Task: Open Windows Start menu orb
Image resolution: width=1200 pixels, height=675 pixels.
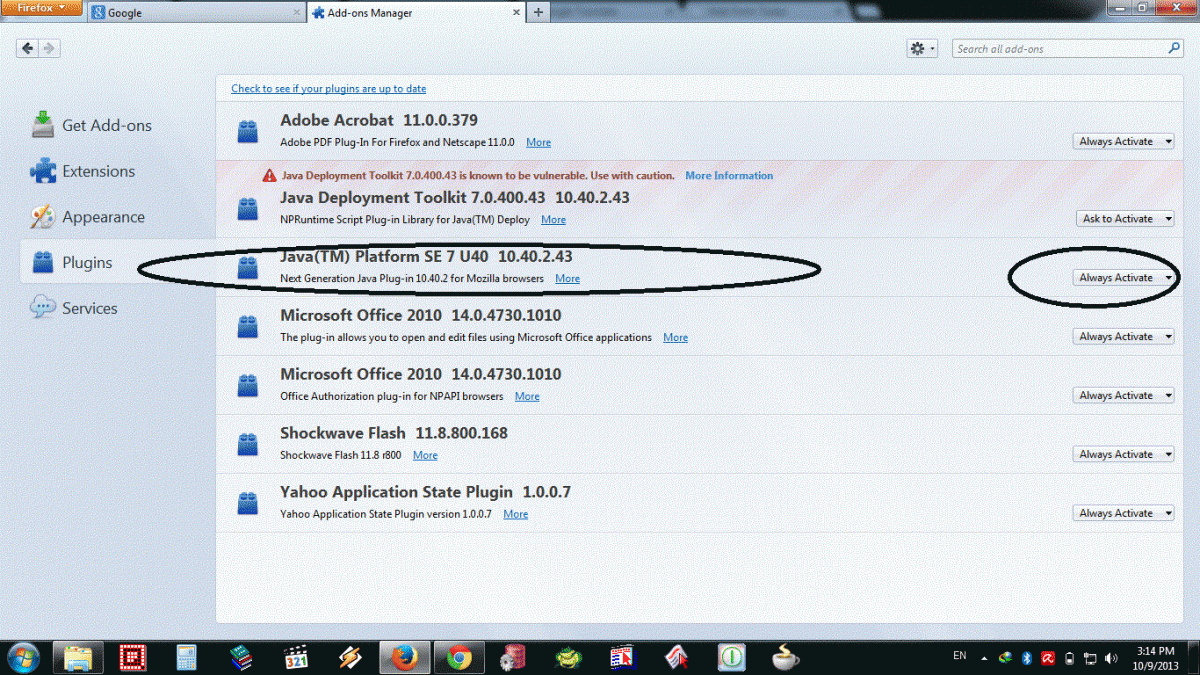Action: (23, 657)
